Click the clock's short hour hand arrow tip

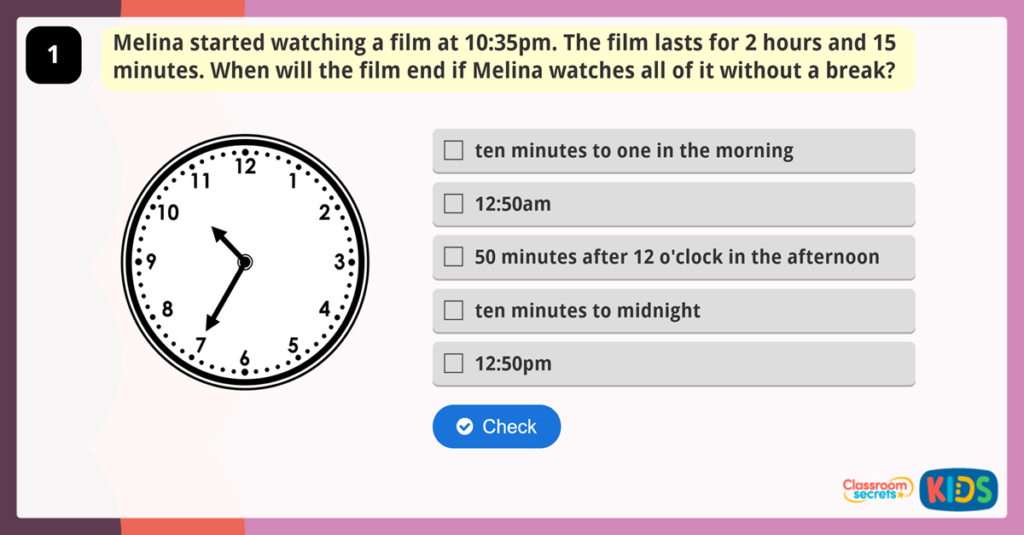(x=213, y=230)
